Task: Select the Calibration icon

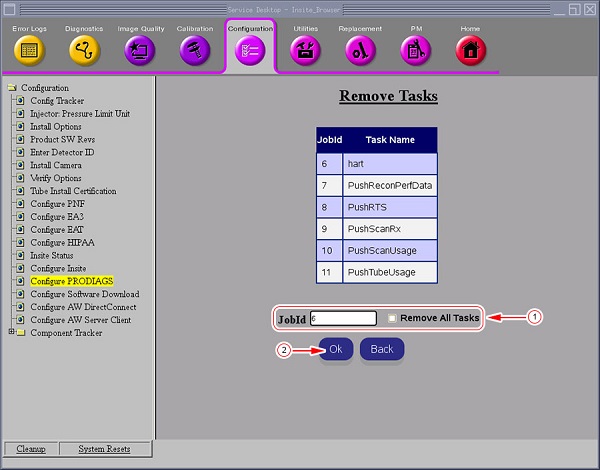Action: [195, 49]
